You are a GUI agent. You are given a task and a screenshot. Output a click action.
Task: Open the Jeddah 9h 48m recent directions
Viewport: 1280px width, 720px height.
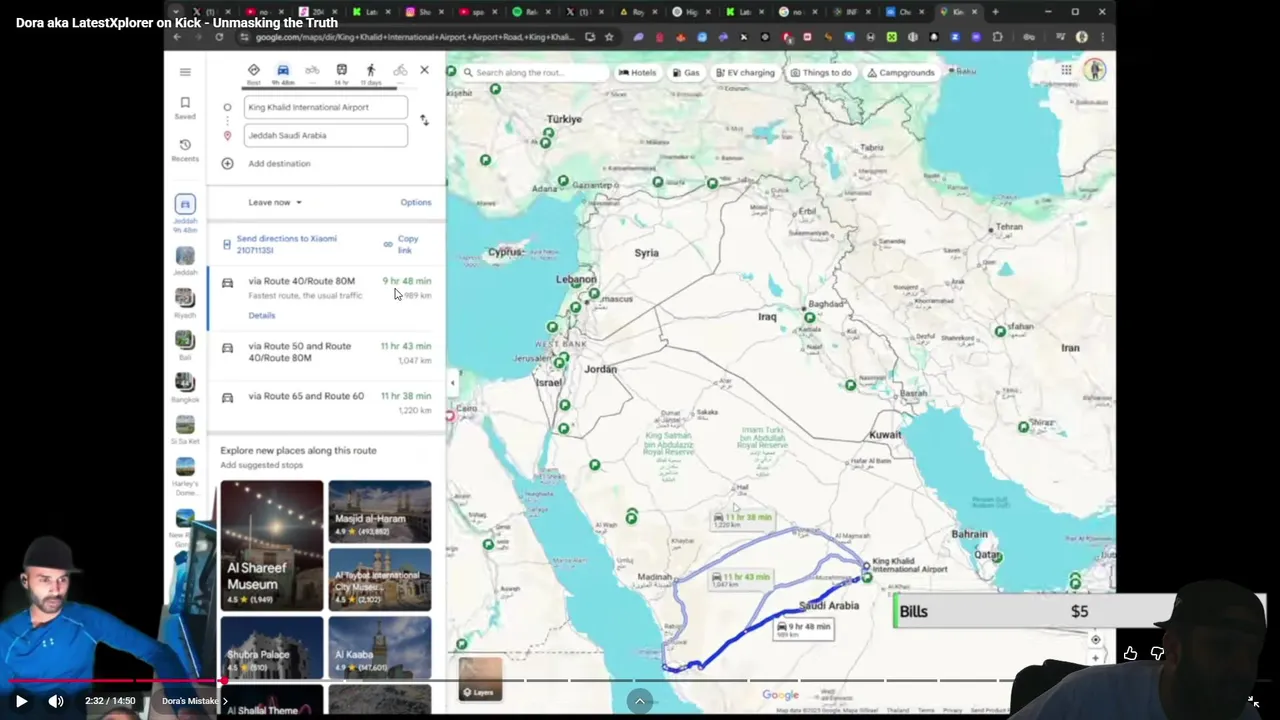point(185,214)
